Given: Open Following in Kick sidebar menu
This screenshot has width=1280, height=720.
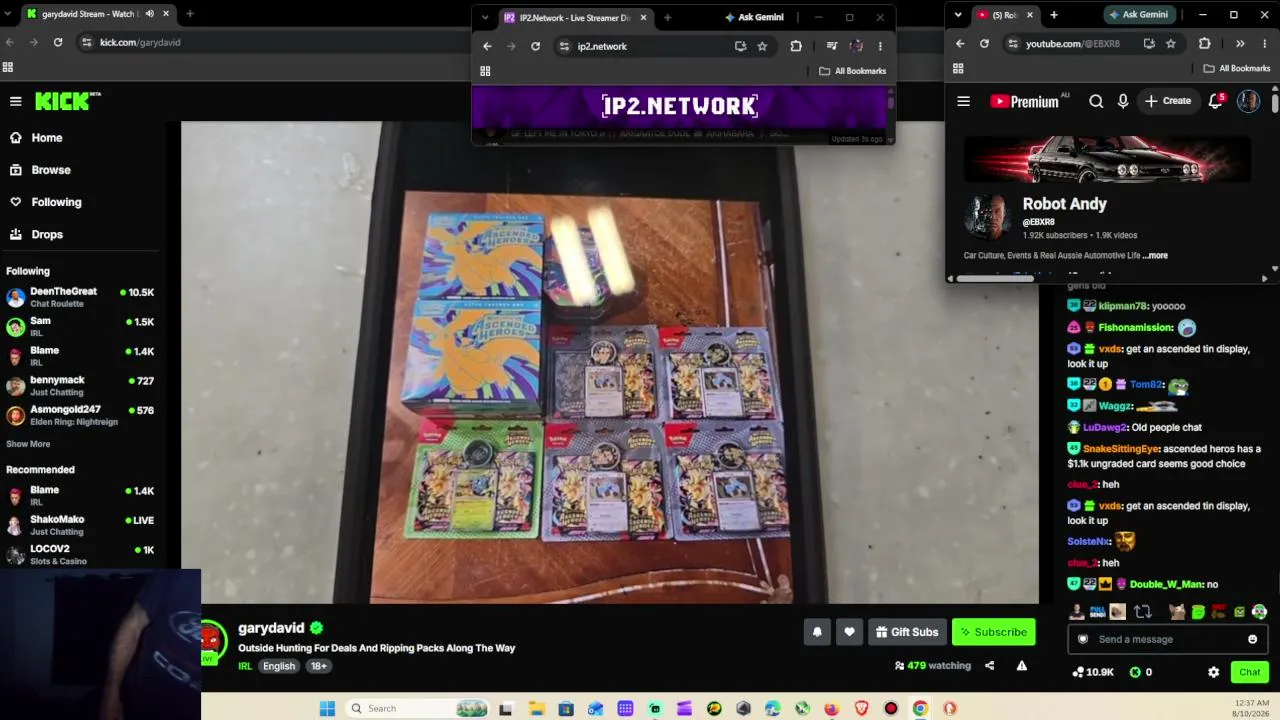Looking at the screenshot, I should click(x=46, y=202).
